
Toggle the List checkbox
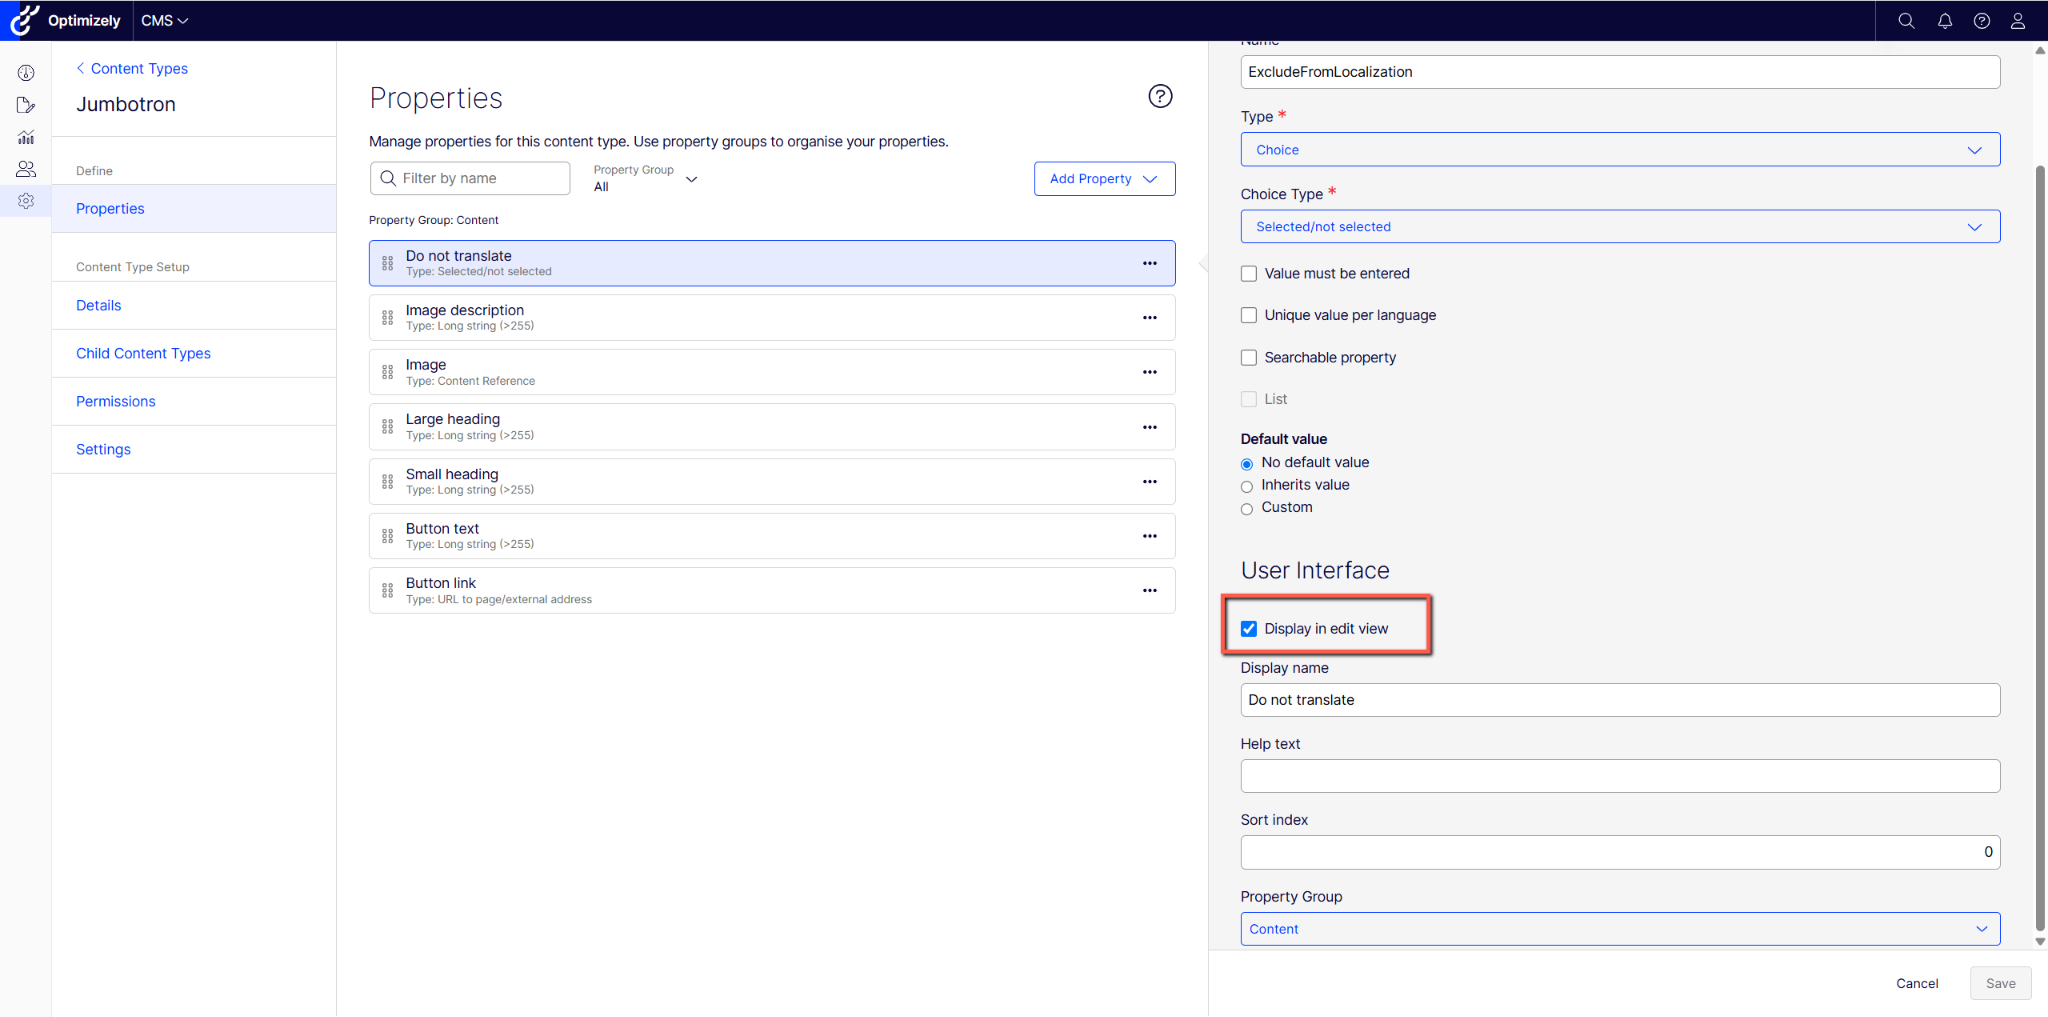coord(1249,399)
